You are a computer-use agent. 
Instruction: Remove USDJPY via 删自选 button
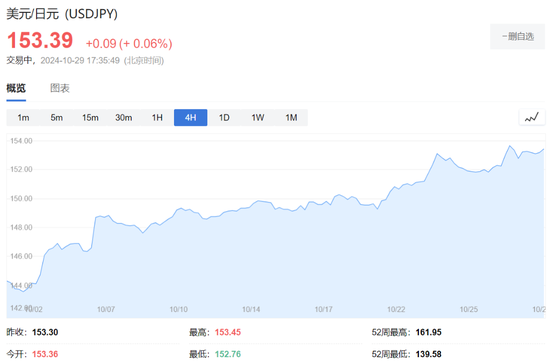(517, 36)
